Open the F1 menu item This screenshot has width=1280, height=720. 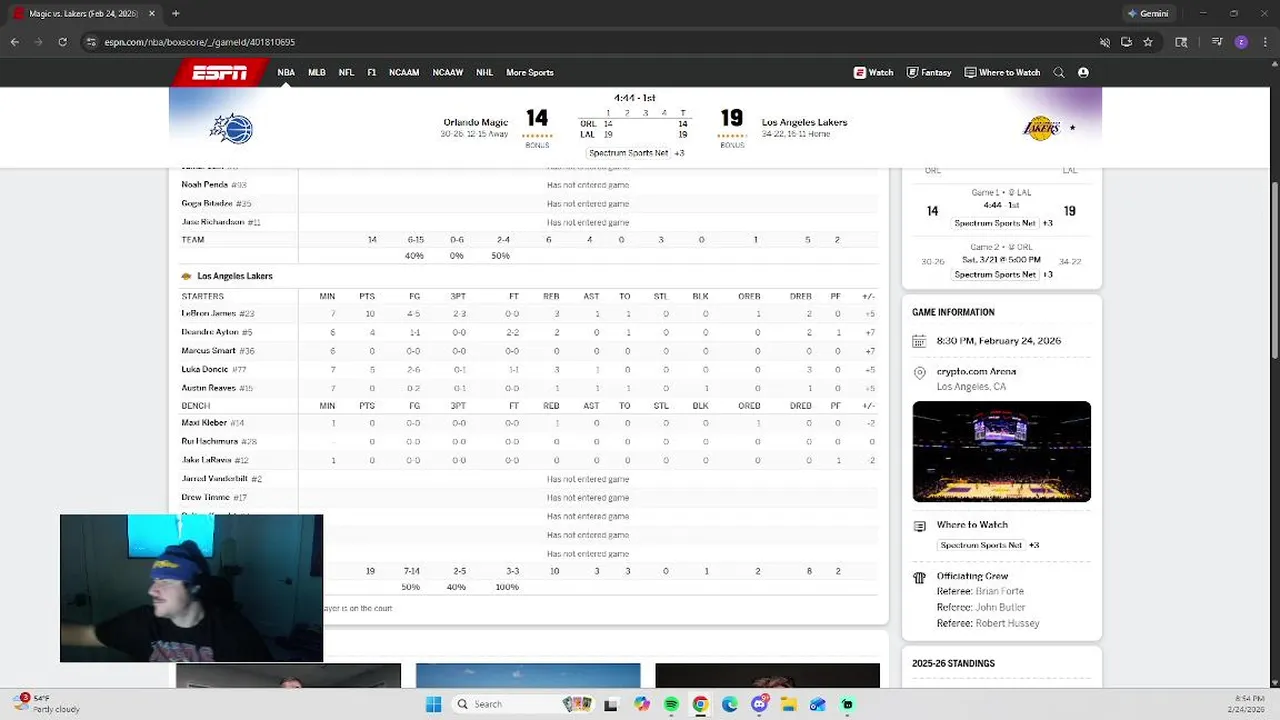[x=372, y=72]
